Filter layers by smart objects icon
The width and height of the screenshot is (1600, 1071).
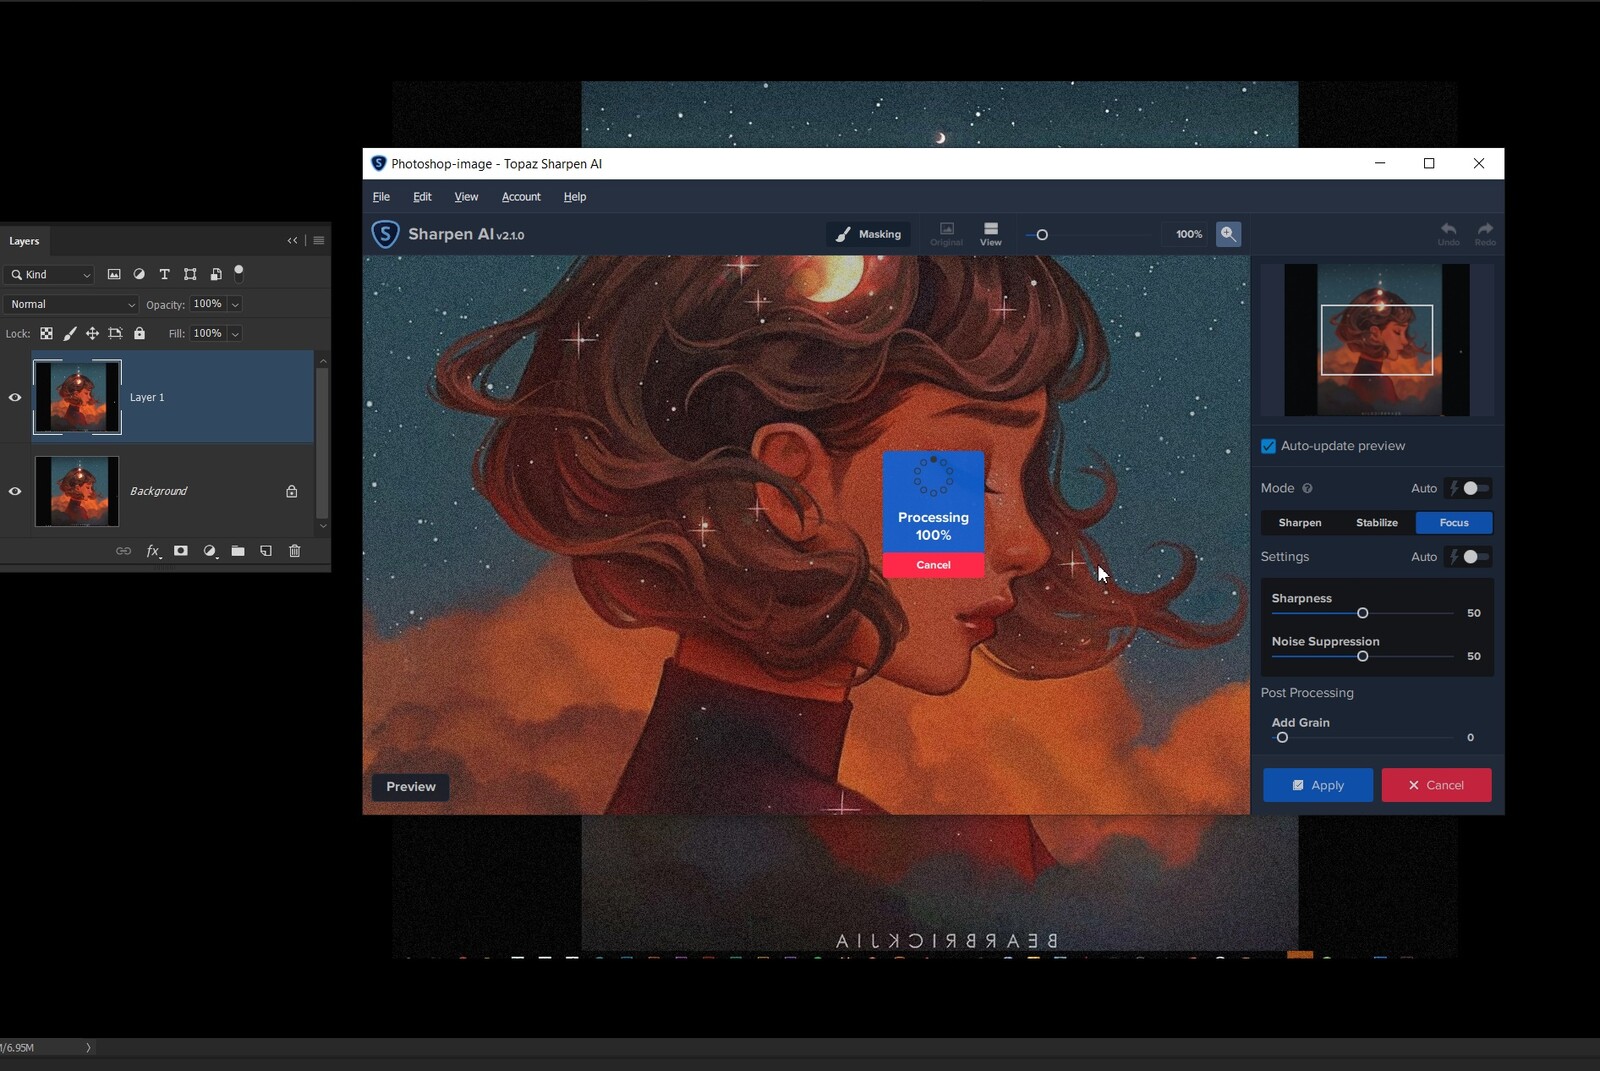[x=216, y=274]
